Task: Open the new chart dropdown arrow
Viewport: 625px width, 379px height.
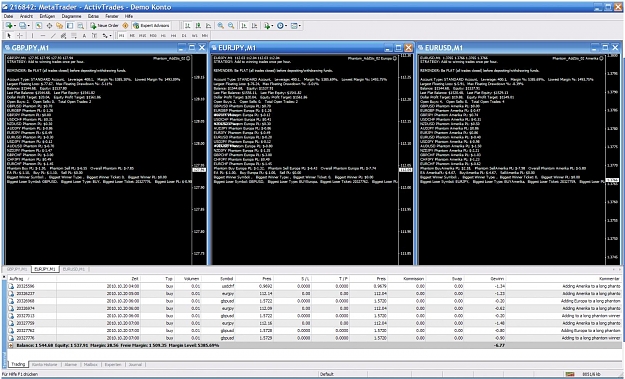Action: click(x=15, y=26)
